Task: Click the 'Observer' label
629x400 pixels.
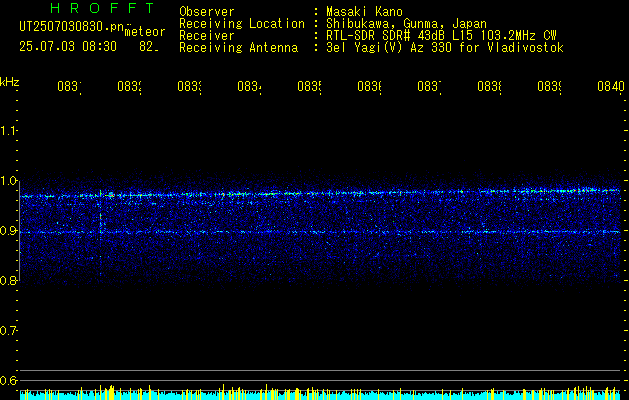Action: pyautogui.click(x=207, y=11)
